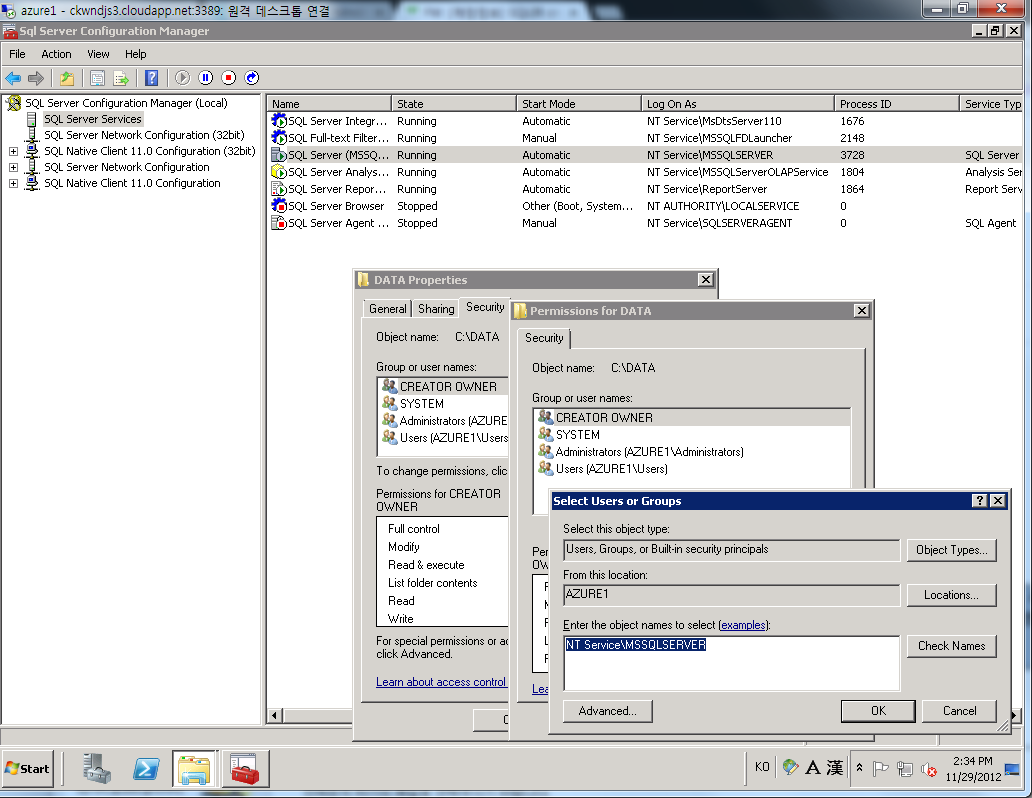Click the Start Service toolbar icon
The image size is (1032, 798).
tap(183, 78)
